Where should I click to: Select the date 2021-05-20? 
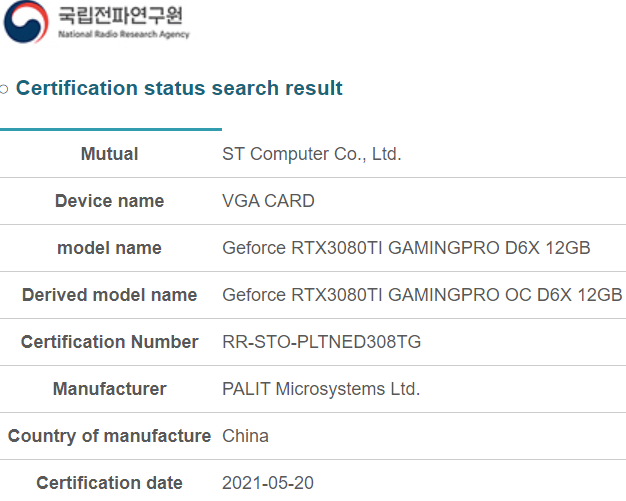click(x=268, y=483)
